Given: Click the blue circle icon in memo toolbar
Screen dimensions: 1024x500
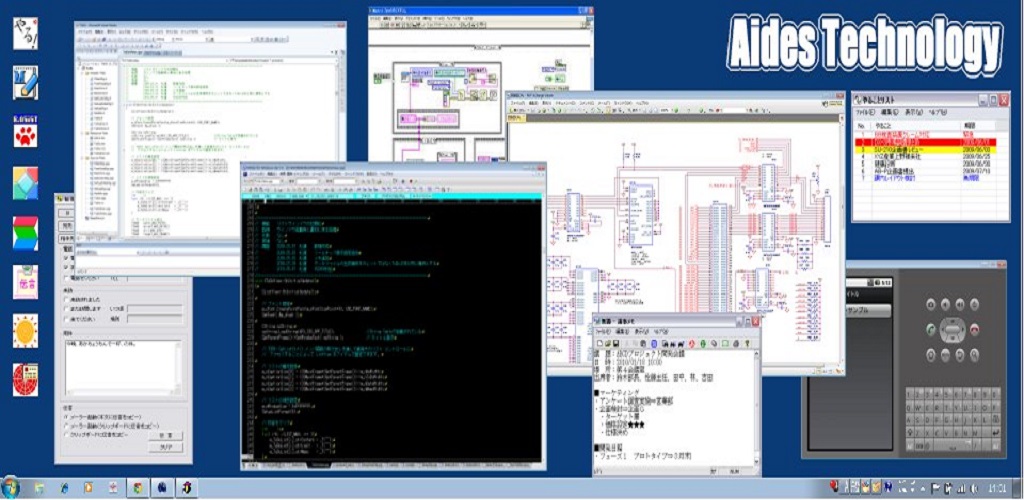Looking at the screenshot, I should pyautogui.click(x=656, y=343).
